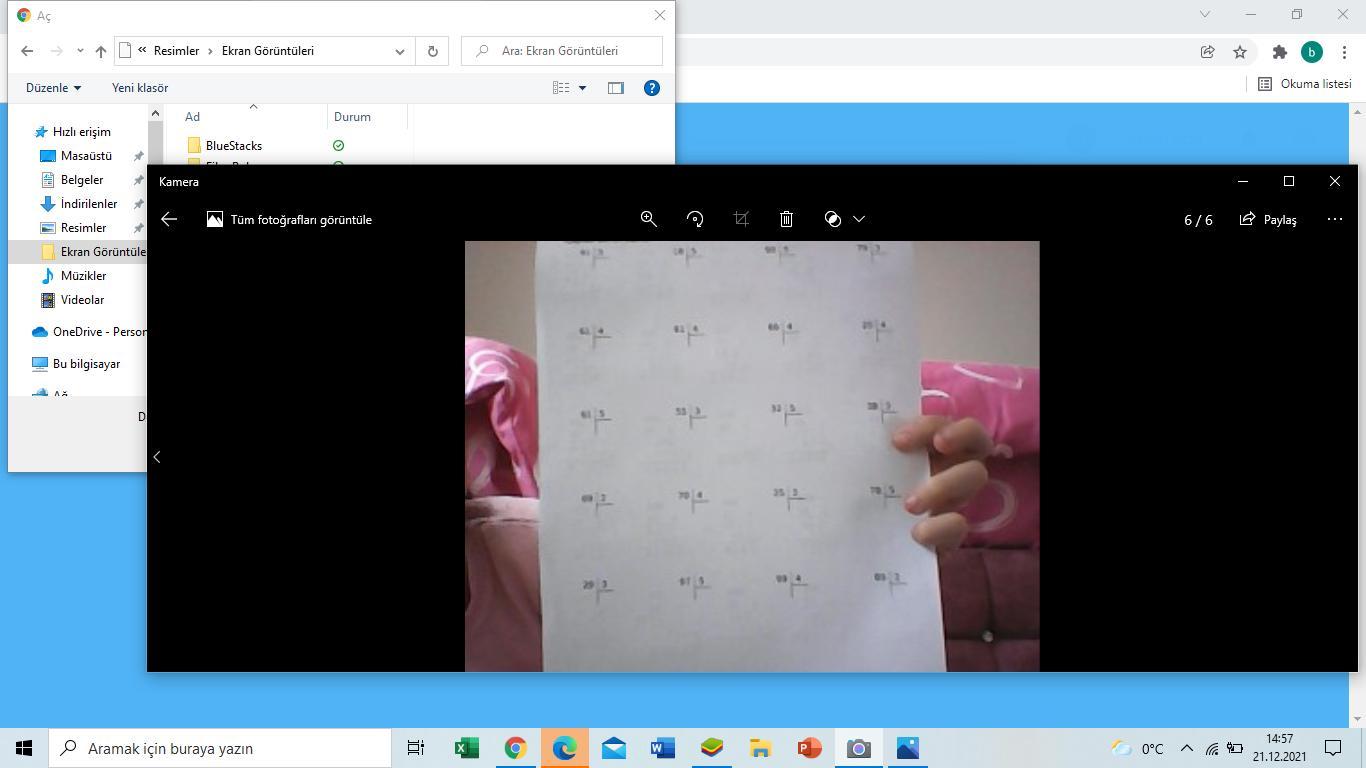Show hidden system tray icons
The height and width of the screenshot is (768, 1366).
pos(1187,748)
